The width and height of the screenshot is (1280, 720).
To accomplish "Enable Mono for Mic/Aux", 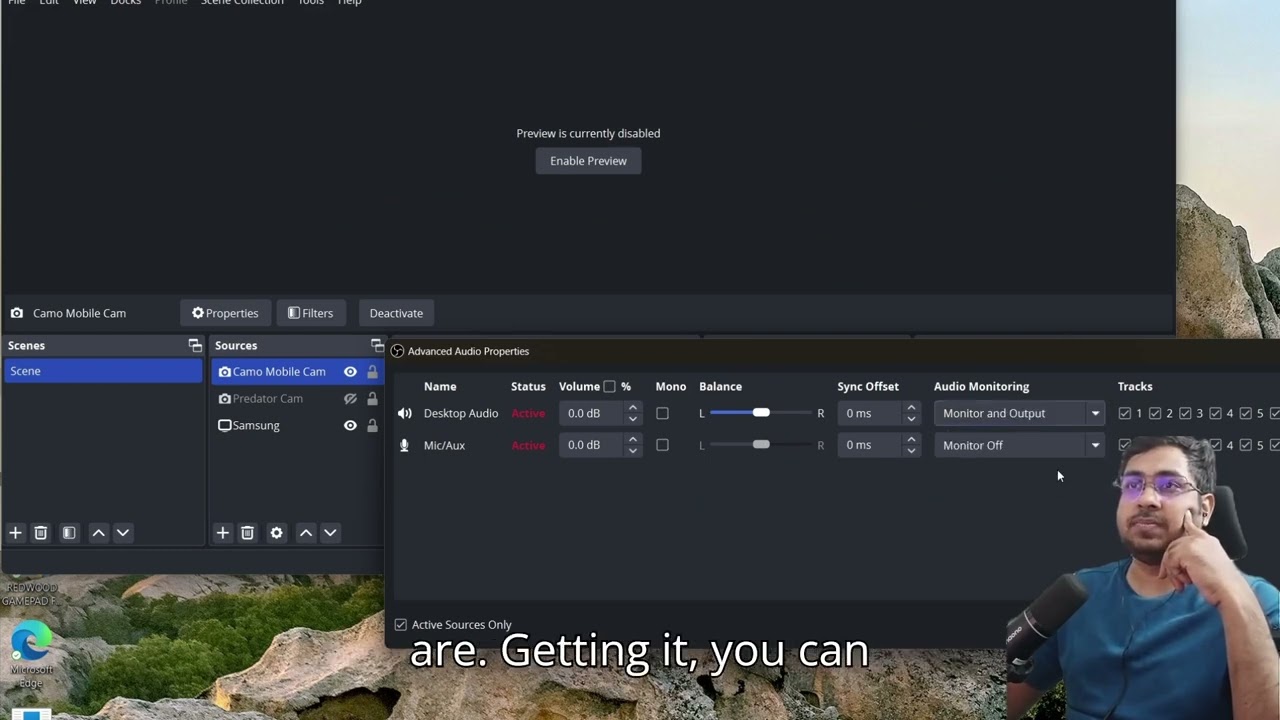I will tap(662, 445).
